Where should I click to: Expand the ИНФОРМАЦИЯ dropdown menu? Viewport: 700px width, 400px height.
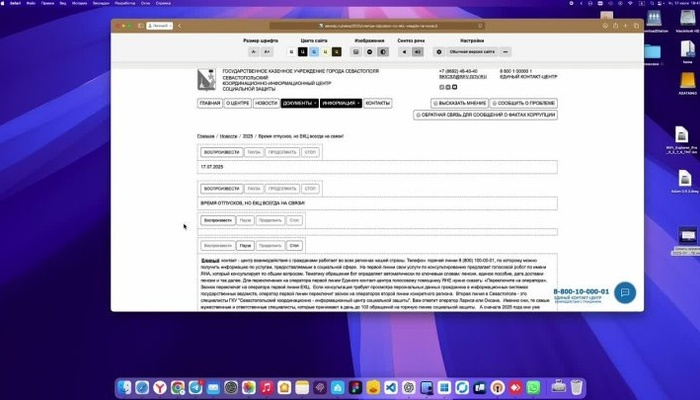click(x=341, y=103)
